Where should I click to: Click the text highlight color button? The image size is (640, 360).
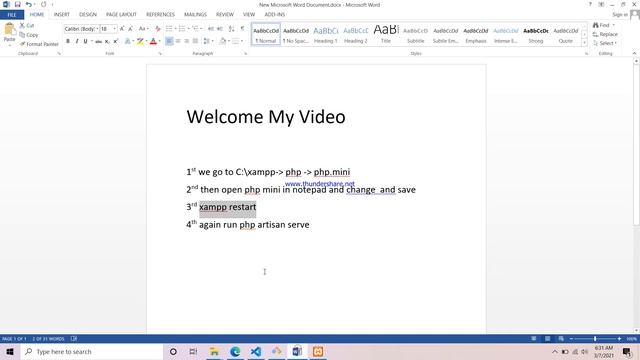click(x=140, y=41)
